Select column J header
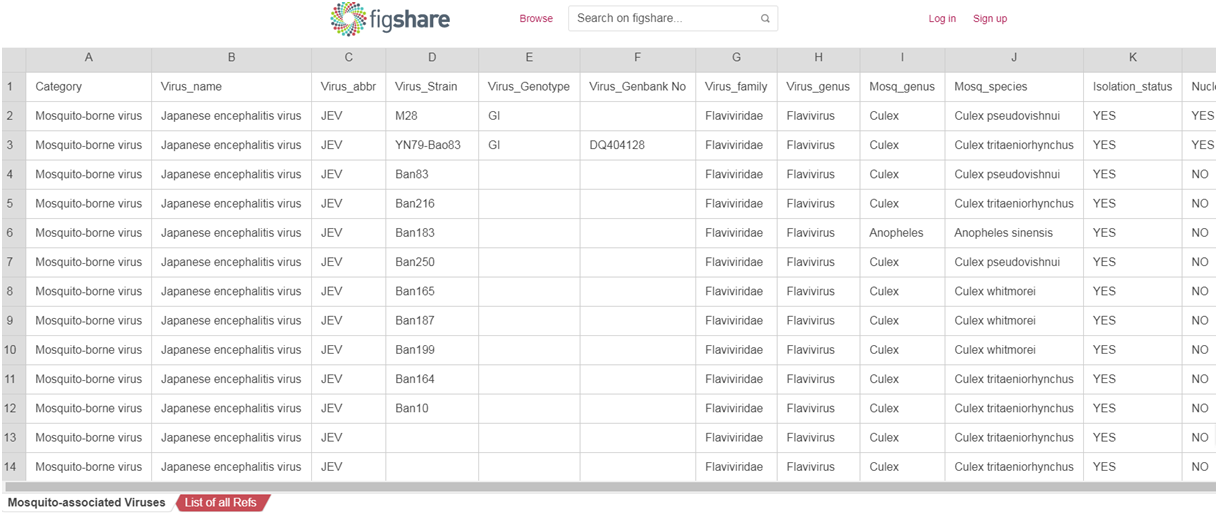 [x=1014, y=58]
